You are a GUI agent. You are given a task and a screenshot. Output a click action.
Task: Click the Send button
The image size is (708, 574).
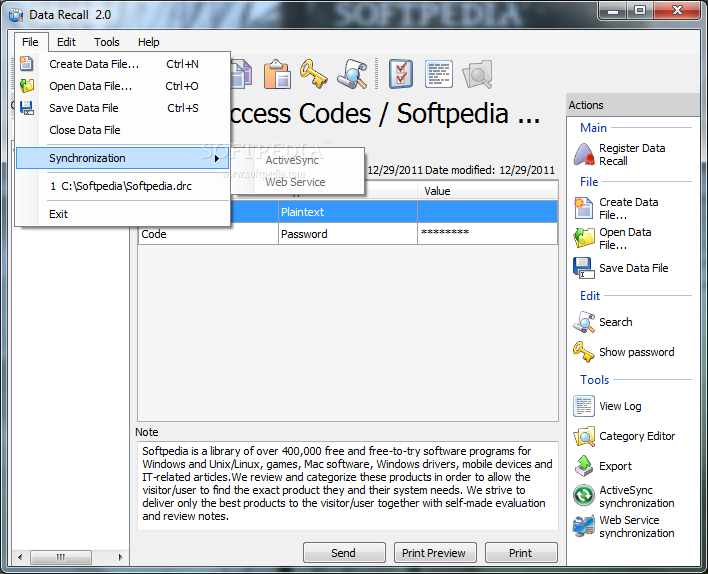pyautogui.click(x=344, y=553)
